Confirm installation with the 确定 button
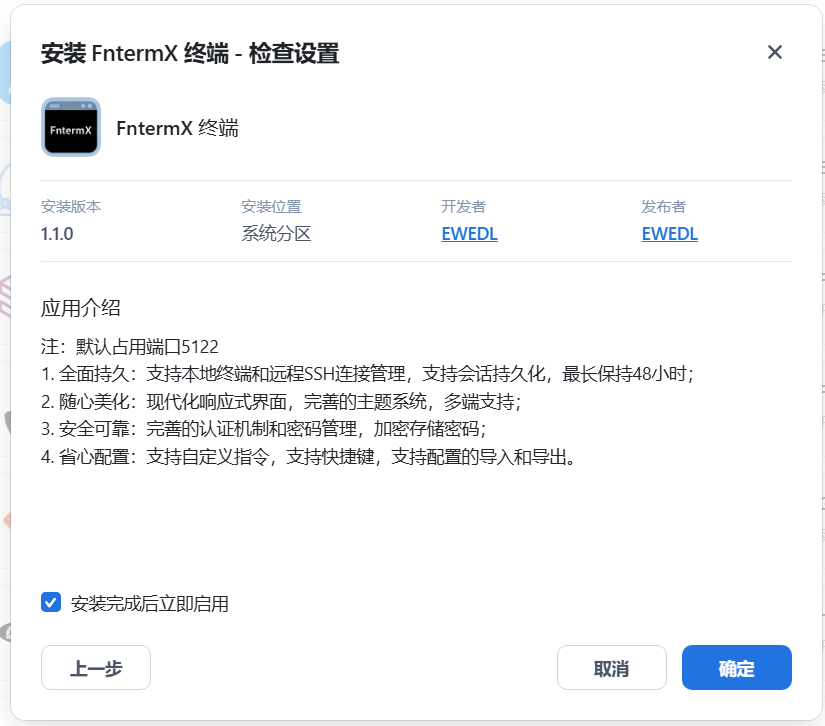The height and width of the screenshot is (726, 825). pyautogui.click(x=736, y=668)
